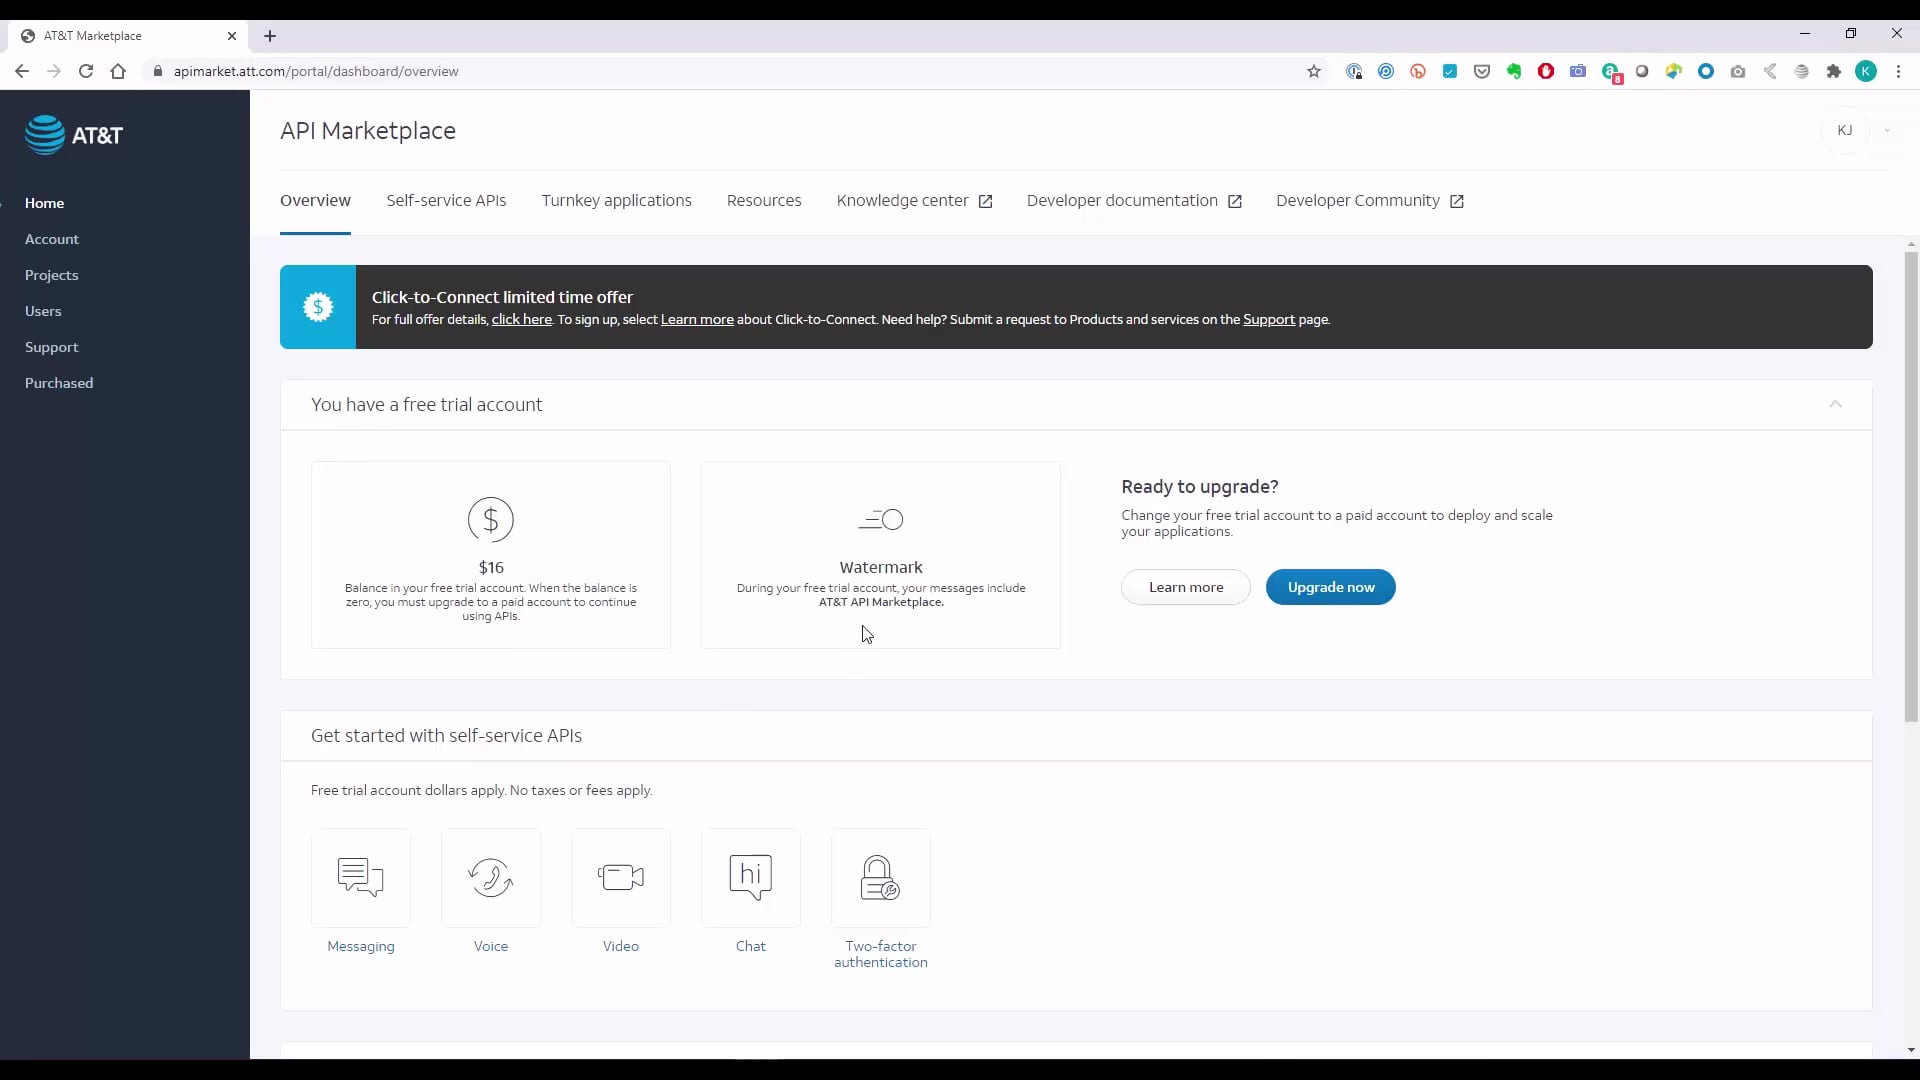Click the Pocket extension icon
1920x1080 pixels.
(x=1482, y=71)
